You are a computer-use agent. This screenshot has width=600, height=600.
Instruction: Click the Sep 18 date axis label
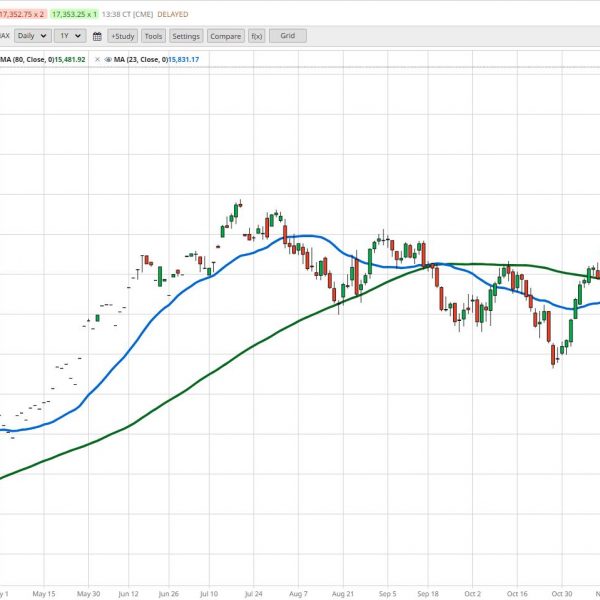[428, 593]
